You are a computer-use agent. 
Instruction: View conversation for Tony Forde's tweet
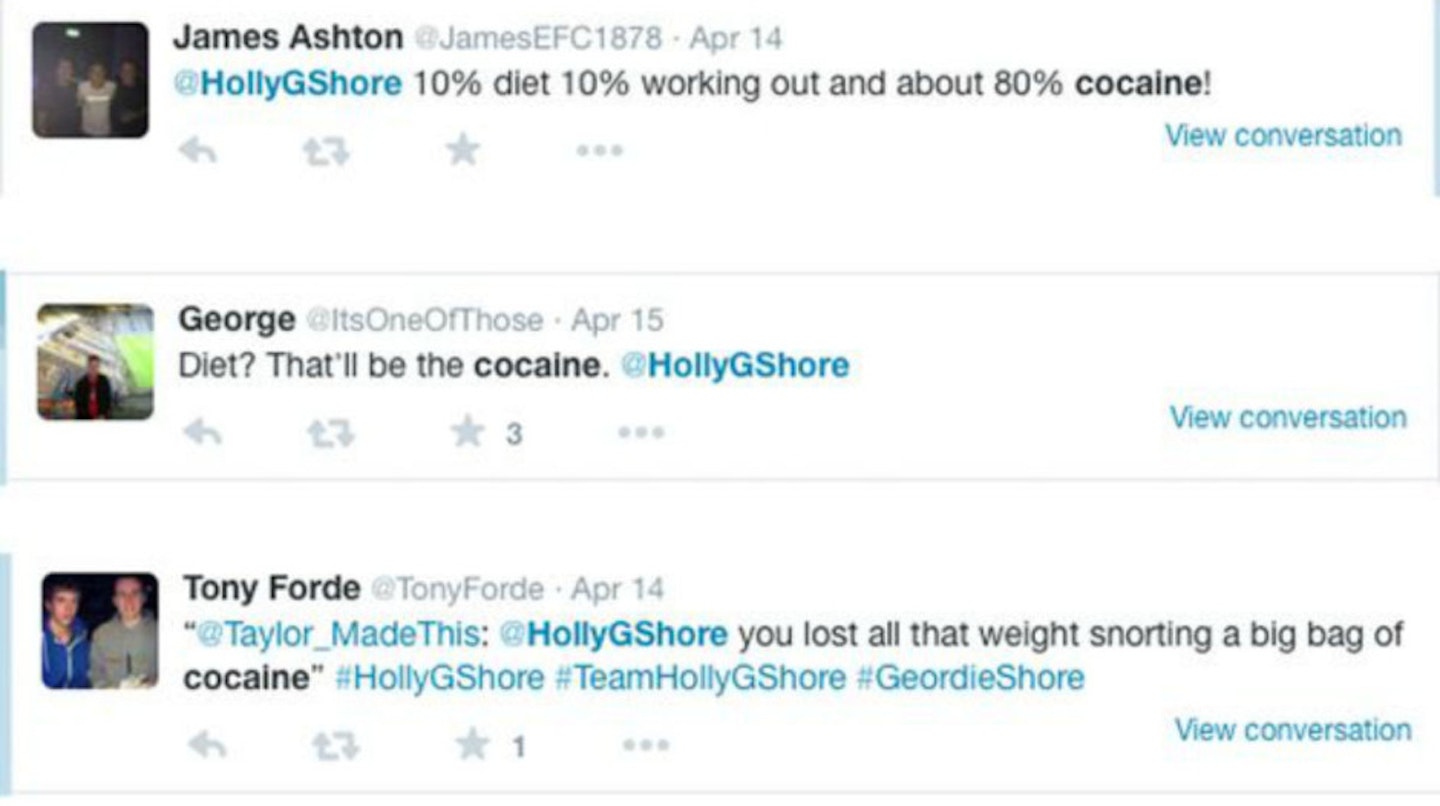1293,730
